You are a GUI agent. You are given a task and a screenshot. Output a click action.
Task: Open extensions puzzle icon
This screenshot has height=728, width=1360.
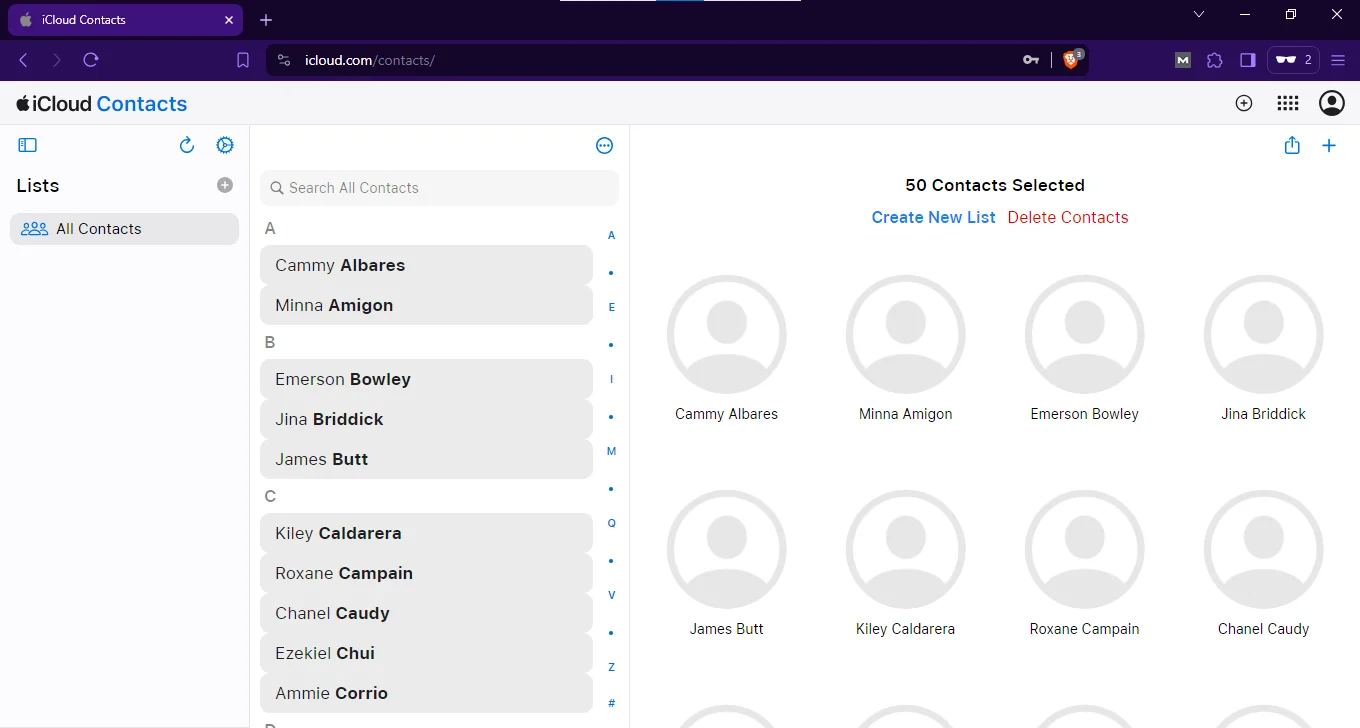[x=1215, y=60]
